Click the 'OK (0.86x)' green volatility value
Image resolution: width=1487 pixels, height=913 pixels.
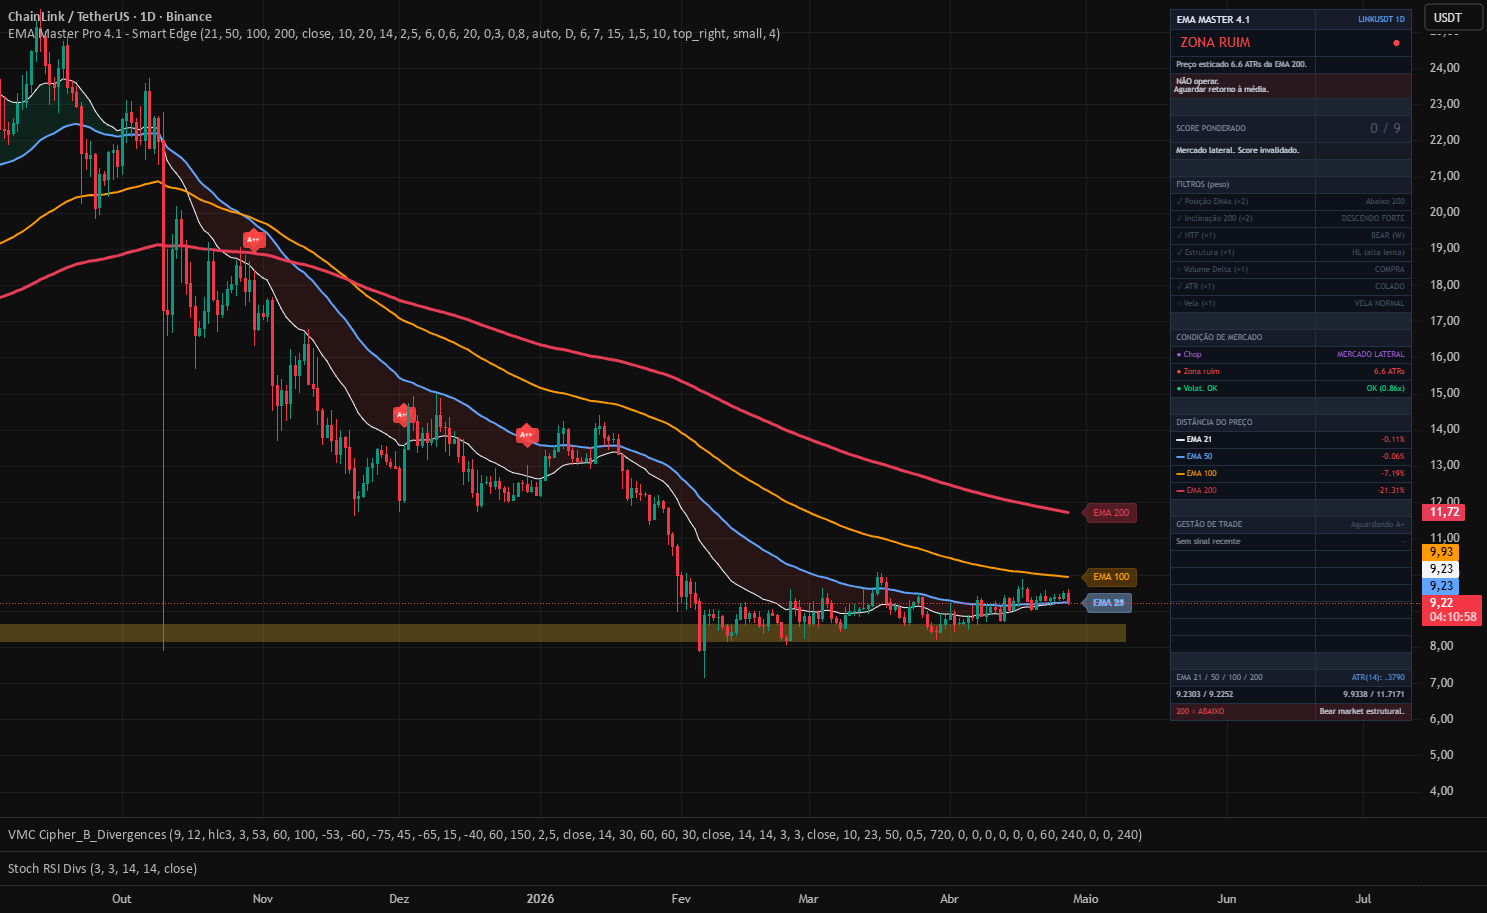pyautogui.click(x=1385, y=388)
